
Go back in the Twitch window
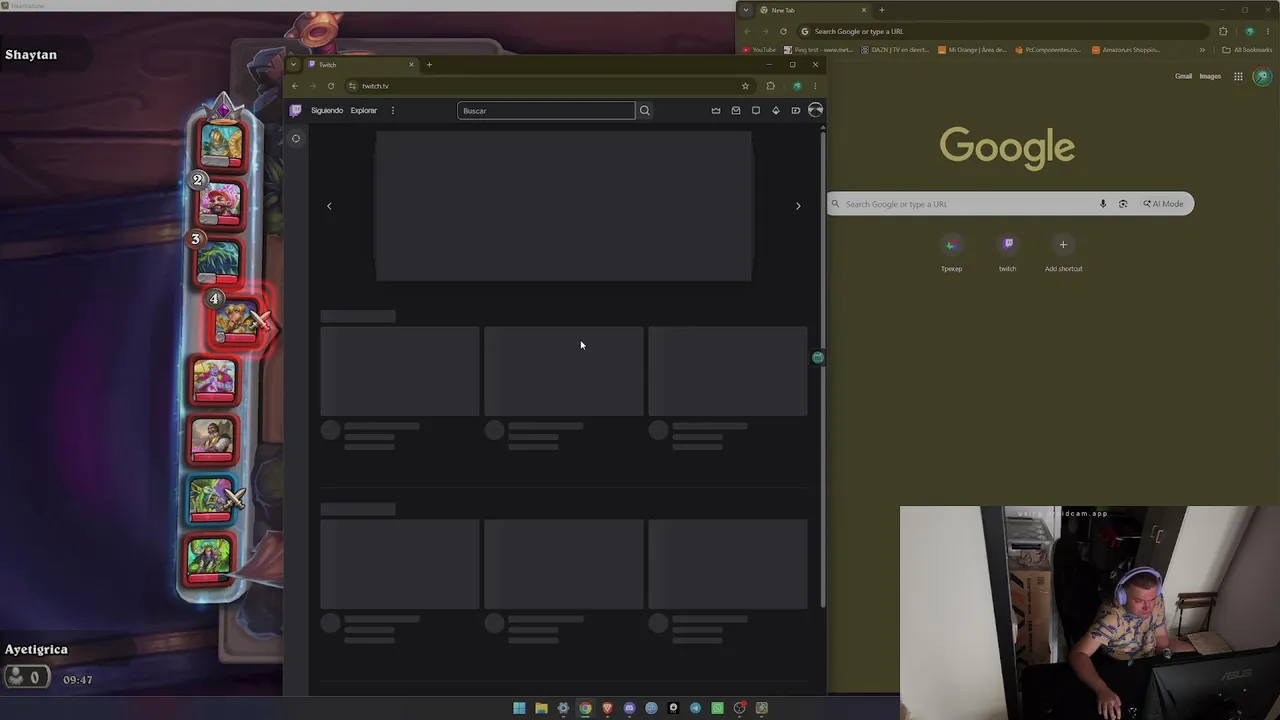(x=295, y=86)
